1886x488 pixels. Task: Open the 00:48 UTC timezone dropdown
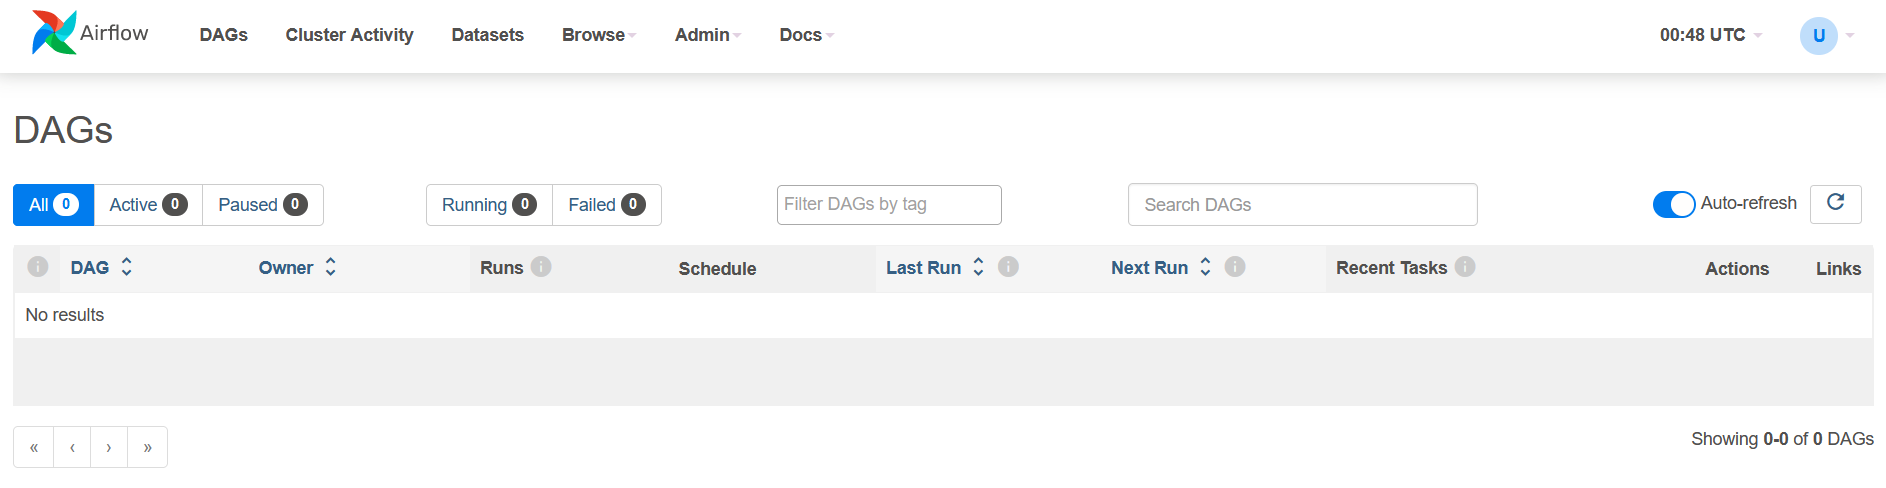pyautogui.click(x=1710, y=35)
